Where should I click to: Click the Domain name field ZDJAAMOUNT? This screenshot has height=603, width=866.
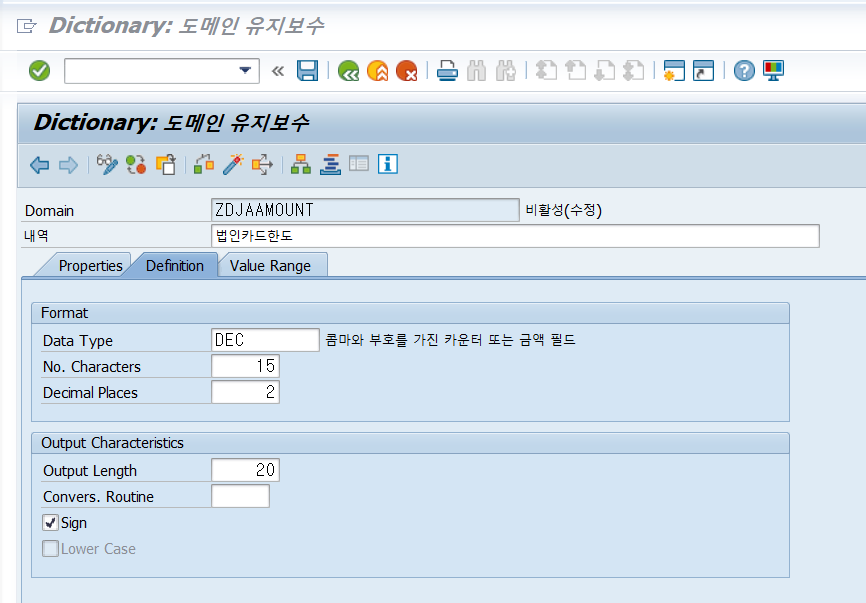tap(365, 210)
